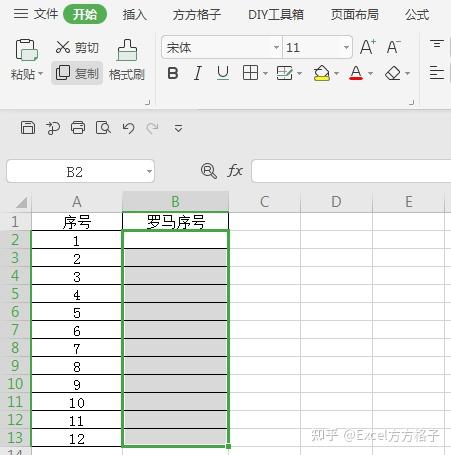This screenshot has width=451, height=455.
Task: Click the Undo arrow
Action: point(128,128)
